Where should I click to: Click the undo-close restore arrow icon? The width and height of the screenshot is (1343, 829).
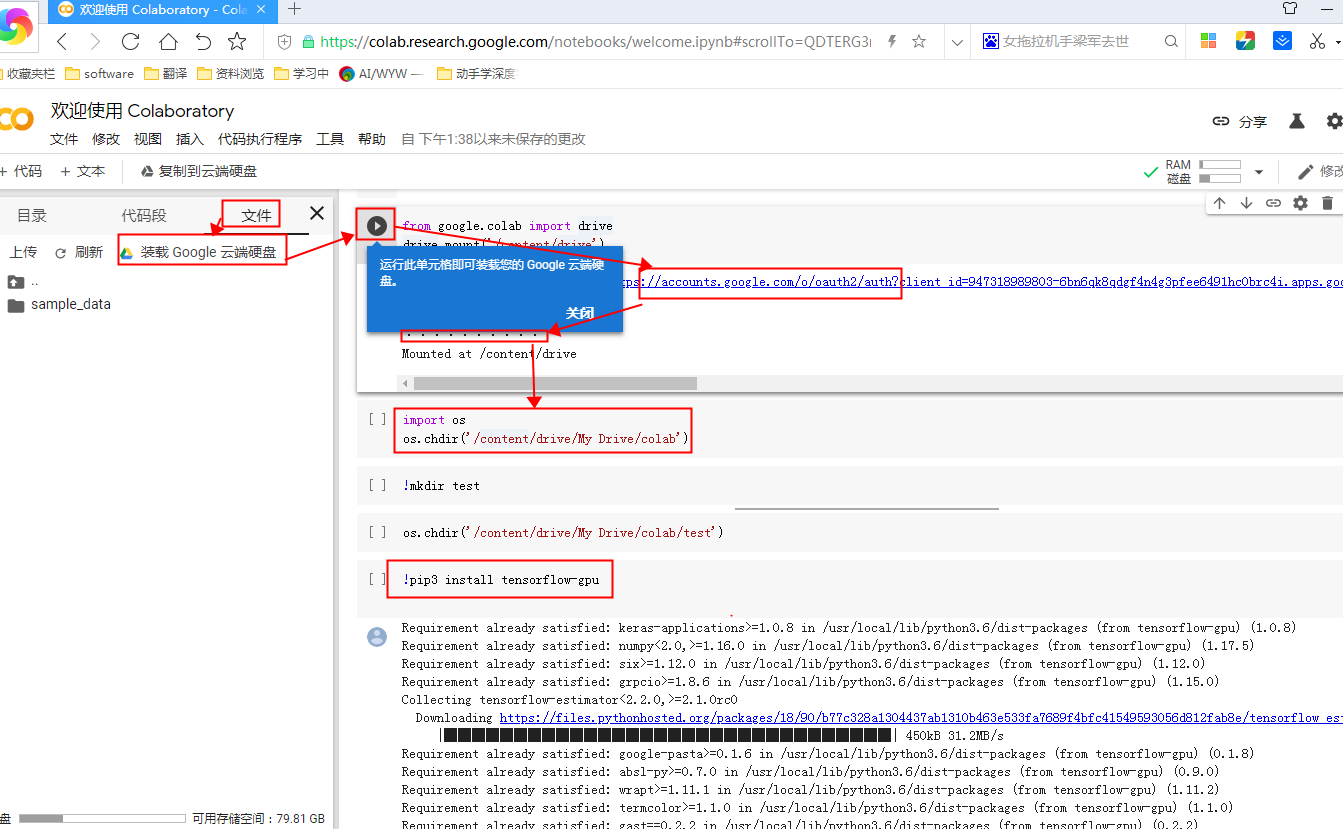click(x=203, y=41)
